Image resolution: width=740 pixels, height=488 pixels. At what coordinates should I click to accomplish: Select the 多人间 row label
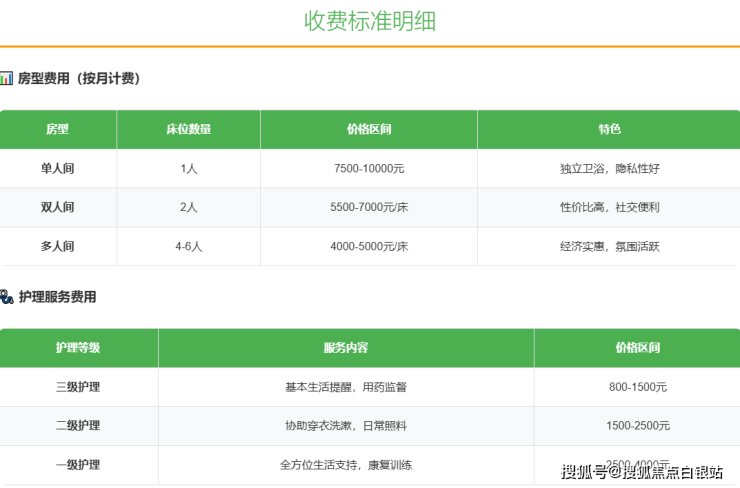coord(58,246)
